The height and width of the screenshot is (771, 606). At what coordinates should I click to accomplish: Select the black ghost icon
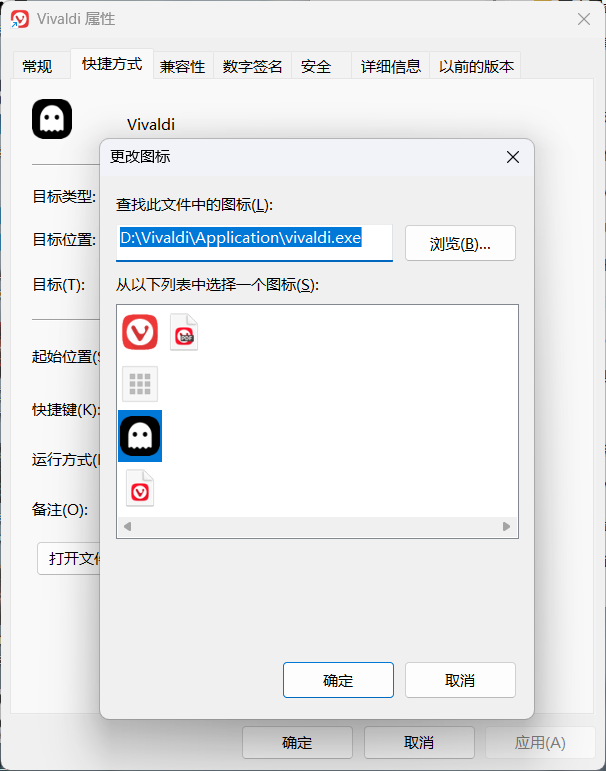[140, 436]
